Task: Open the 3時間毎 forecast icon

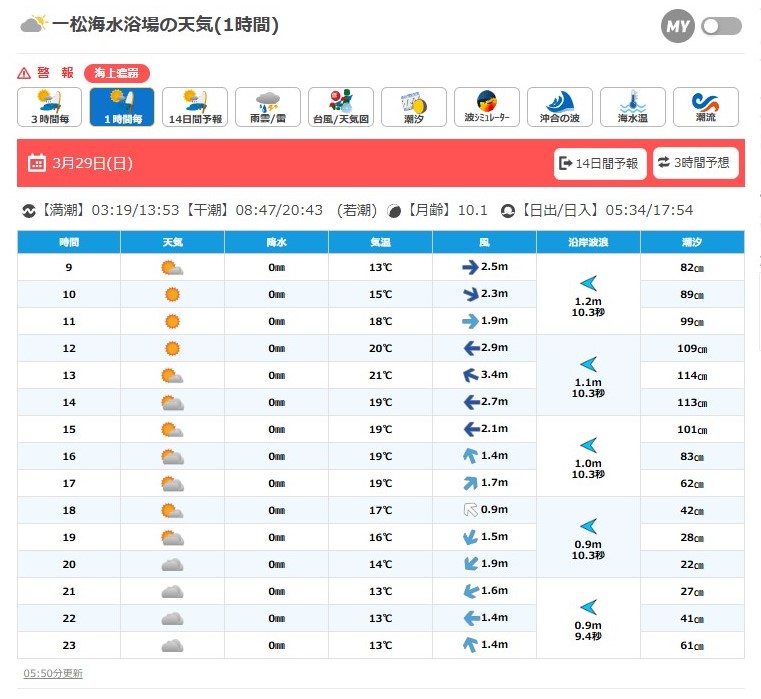Action: point(50,107)
